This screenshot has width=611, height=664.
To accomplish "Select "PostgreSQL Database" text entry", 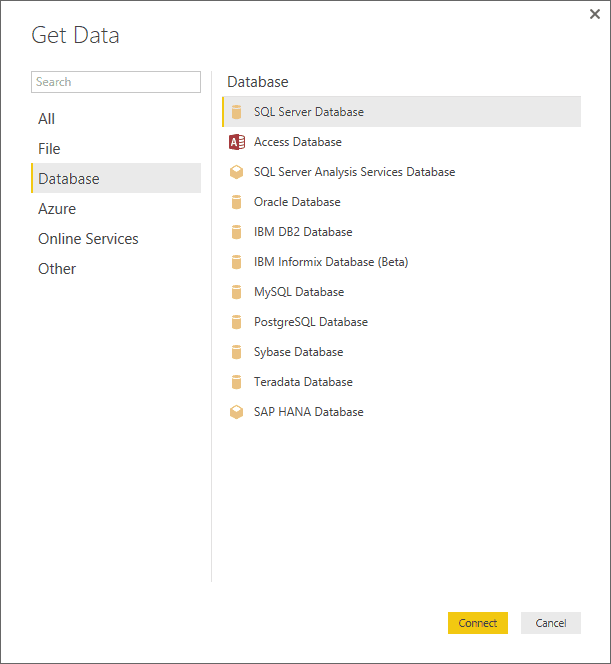I will click(311, 322).
